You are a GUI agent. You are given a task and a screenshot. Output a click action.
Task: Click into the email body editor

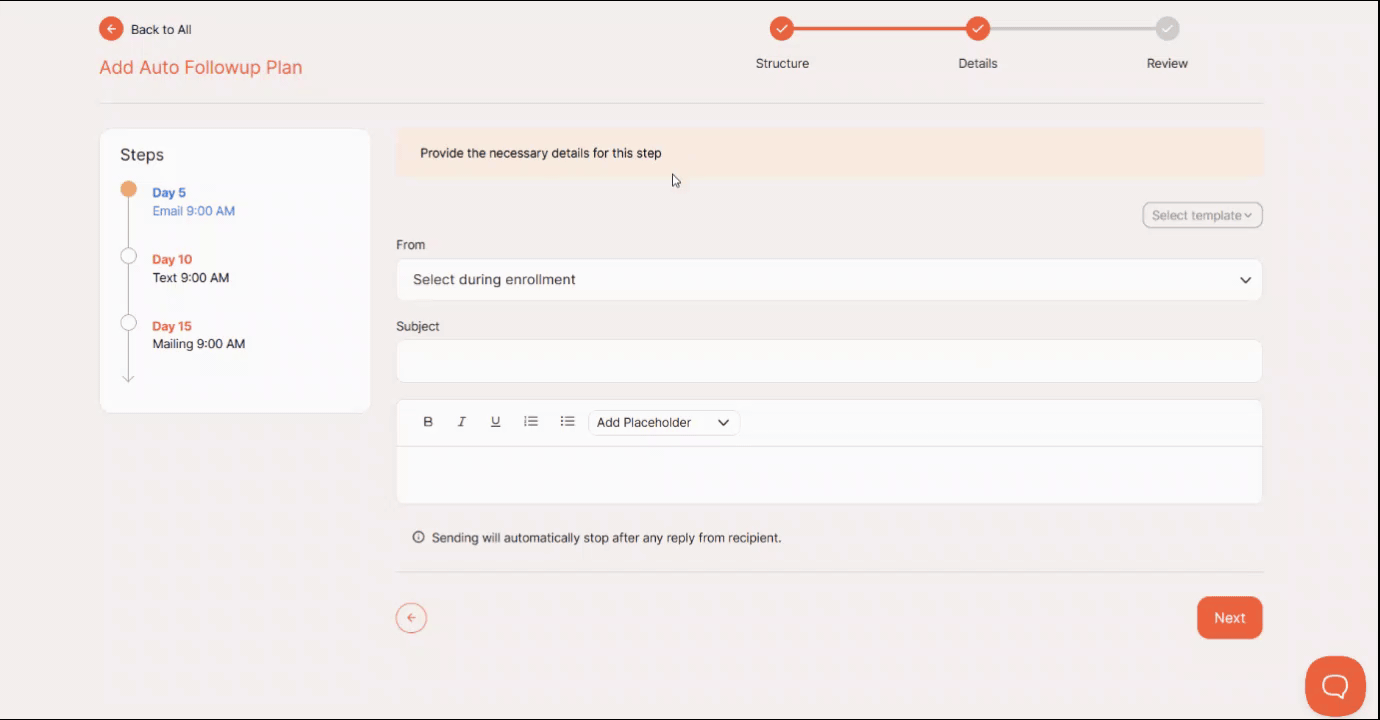click(829, 474)
